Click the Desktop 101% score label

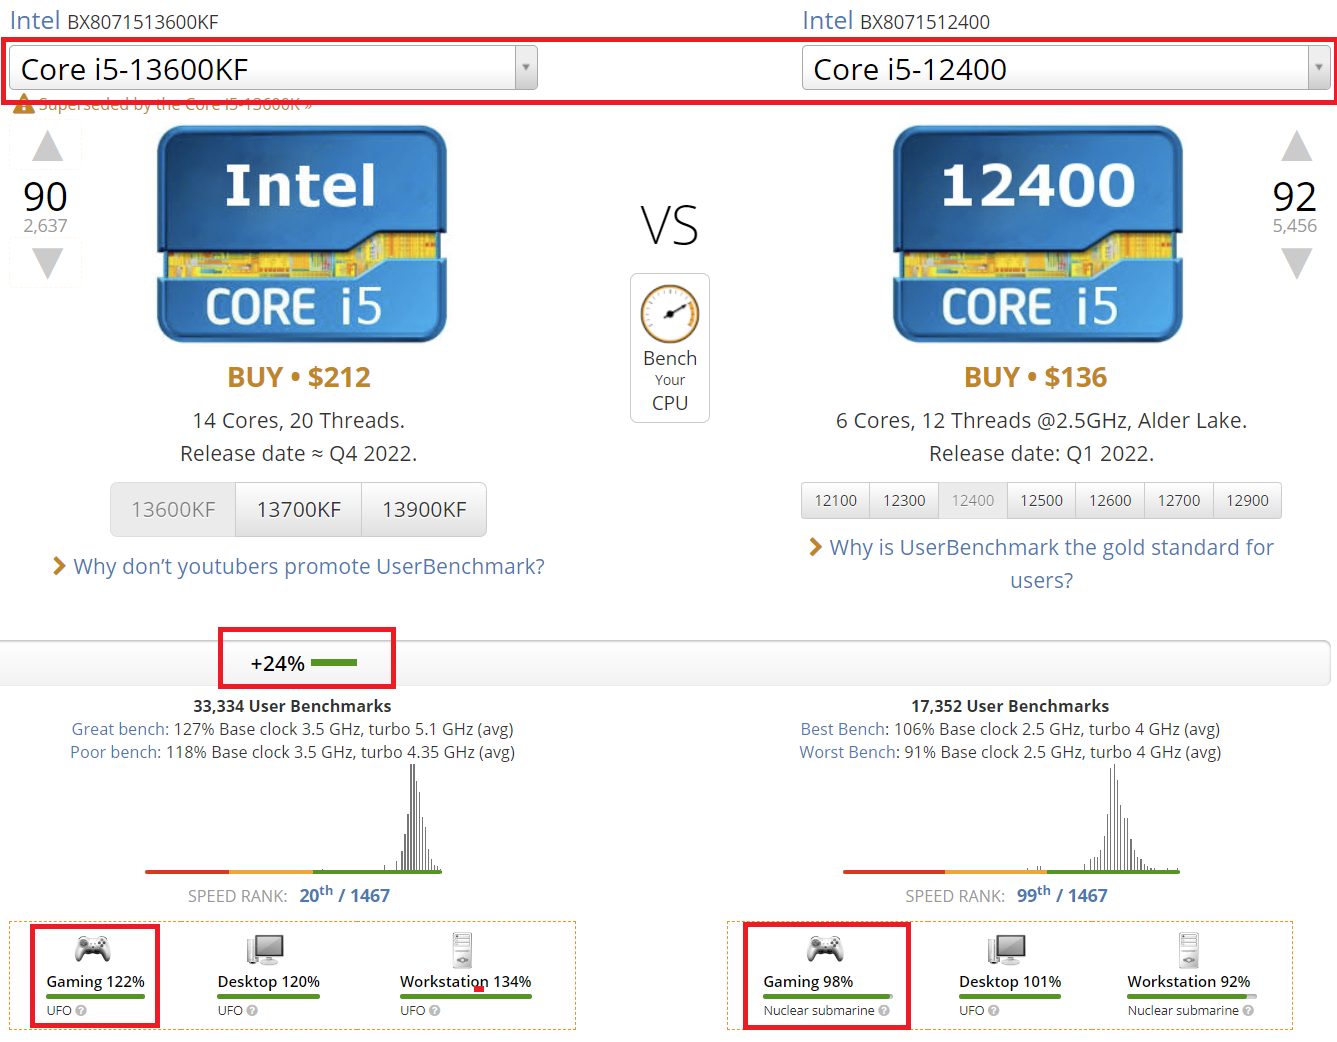(1010, 981)
